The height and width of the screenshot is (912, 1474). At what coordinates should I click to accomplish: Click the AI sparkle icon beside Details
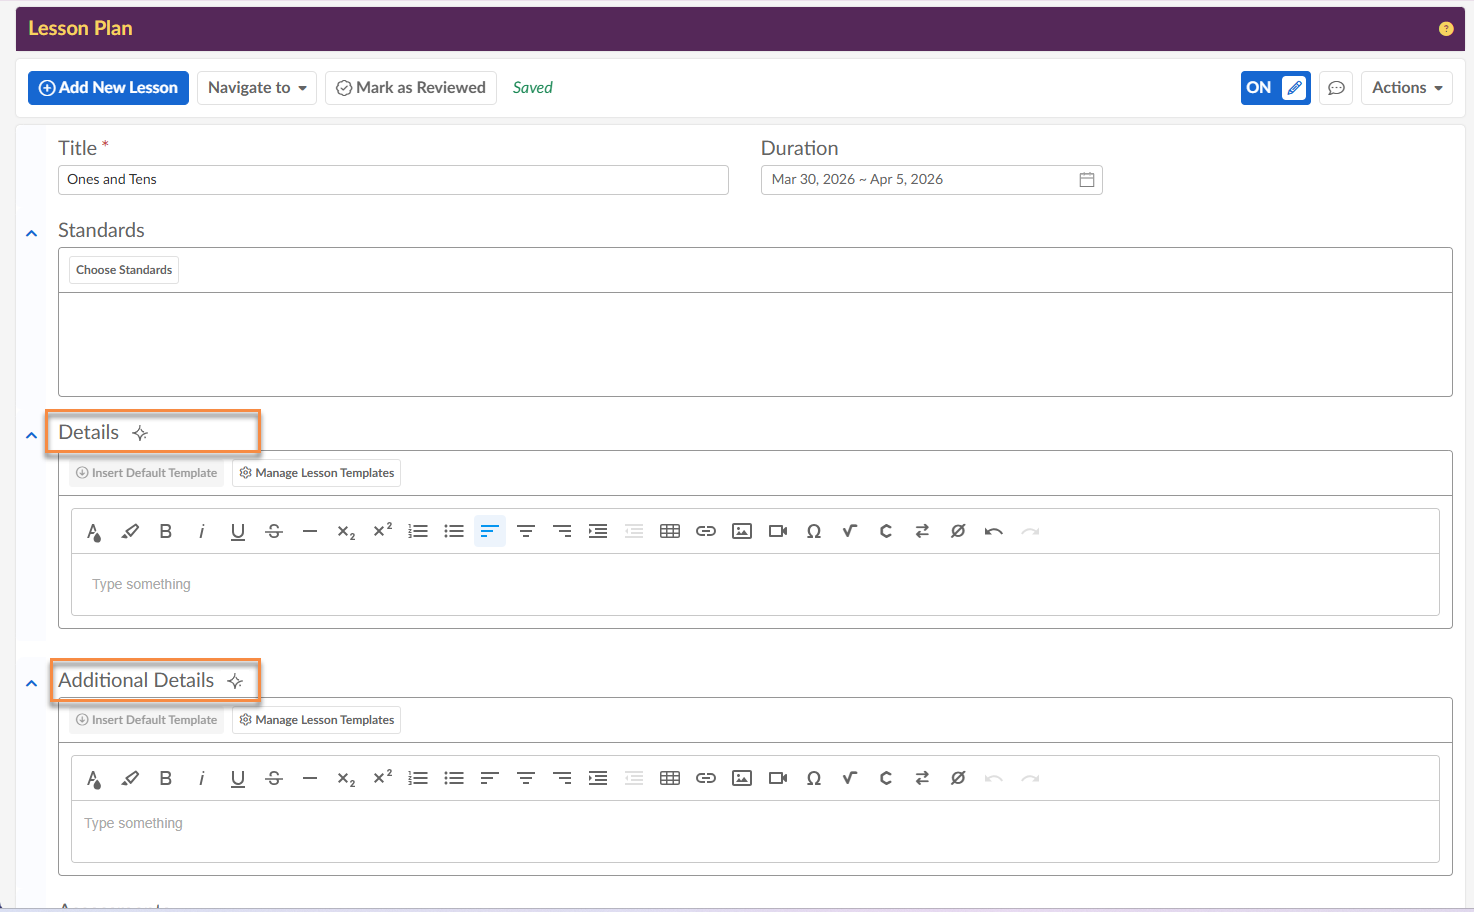click(x=141, y=433)
